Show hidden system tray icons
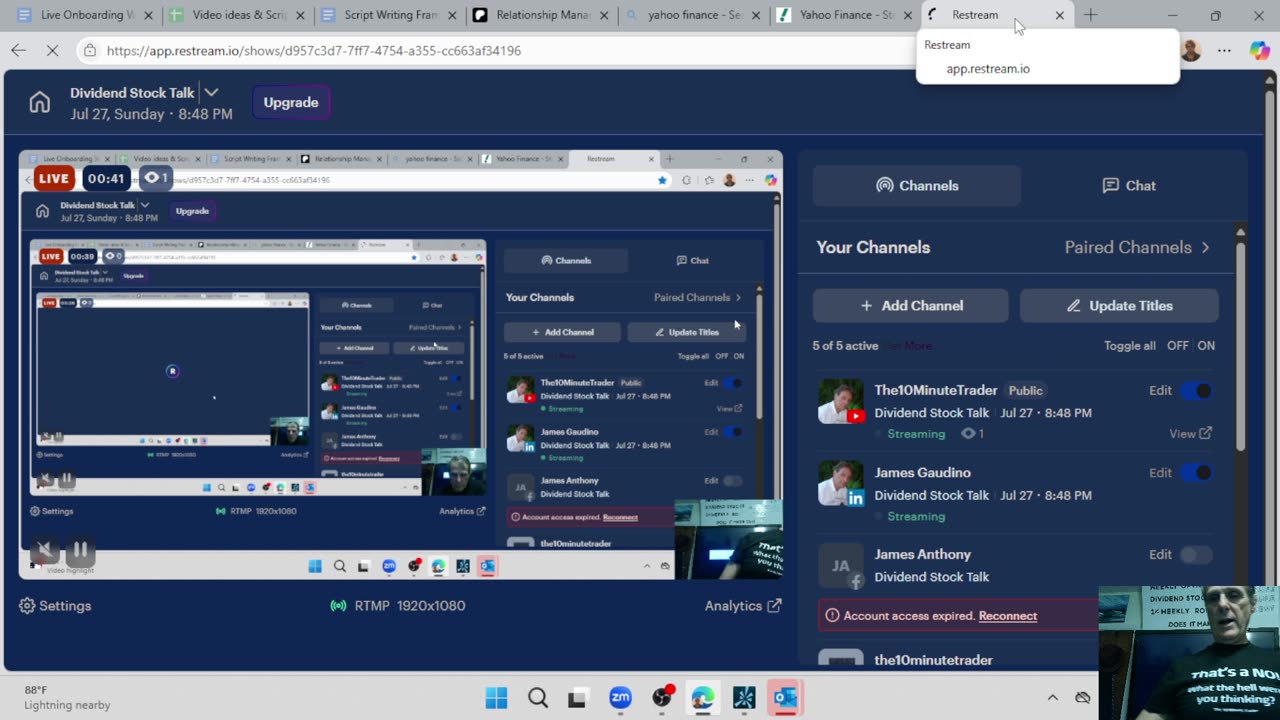This screenshot has width=1280, height=720. (x=1052, y=697)
